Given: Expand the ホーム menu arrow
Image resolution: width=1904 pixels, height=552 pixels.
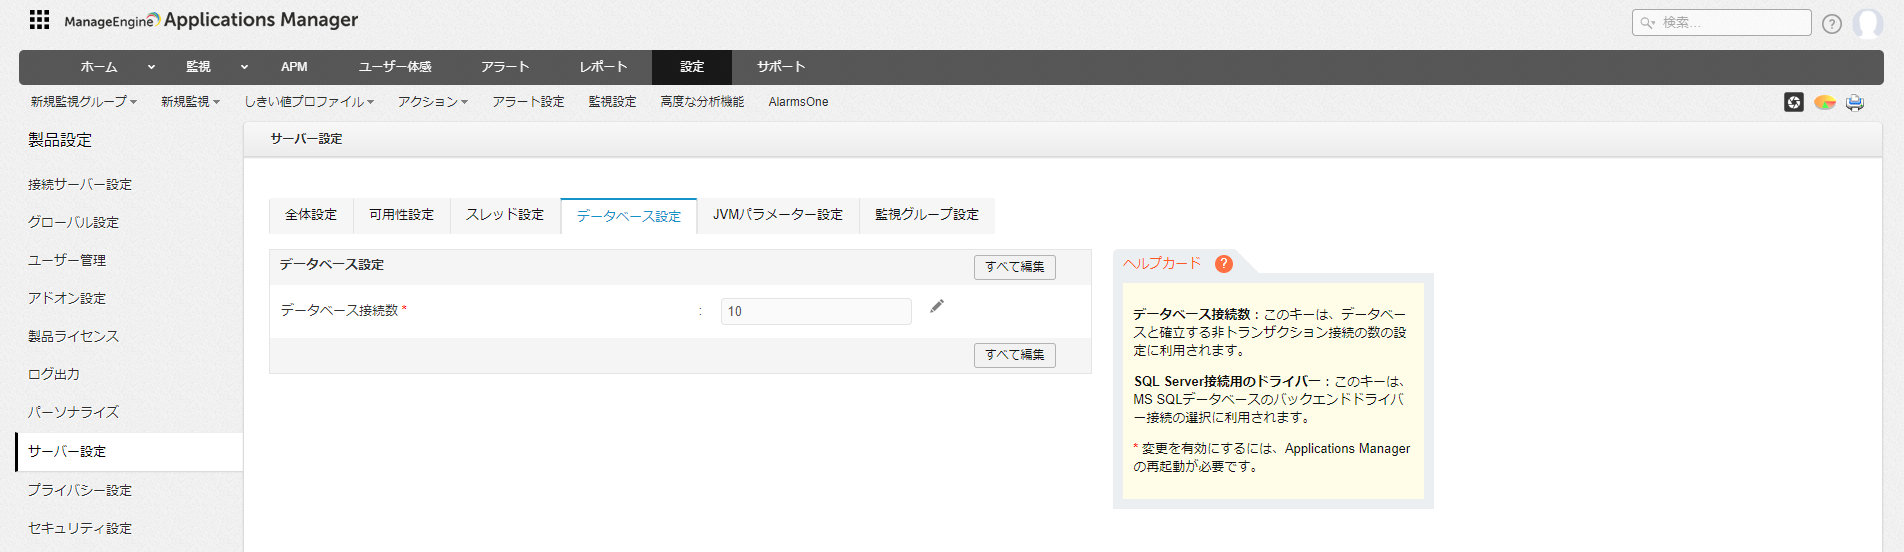Looking at the screenshot, I should click(151, 67).
